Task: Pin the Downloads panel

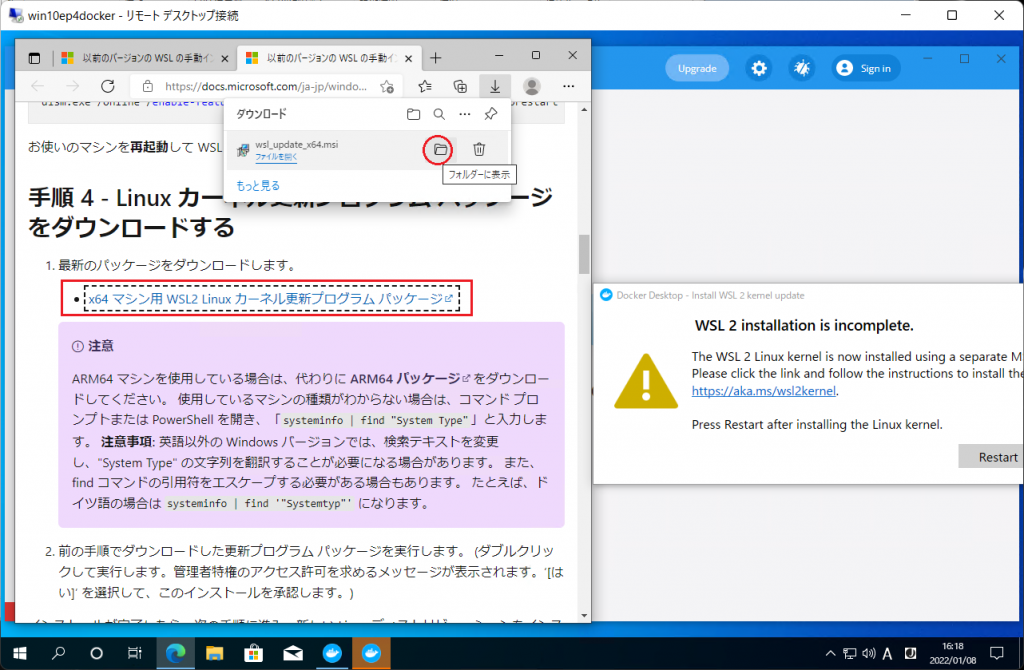Action: point(490,114)
